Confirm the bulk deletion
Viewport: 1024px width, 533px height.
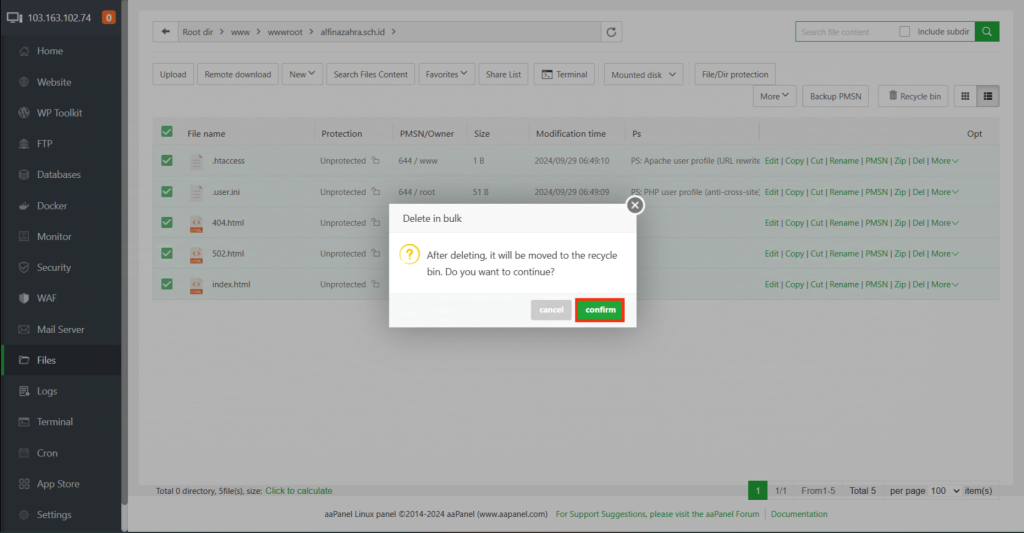[600, 310]
